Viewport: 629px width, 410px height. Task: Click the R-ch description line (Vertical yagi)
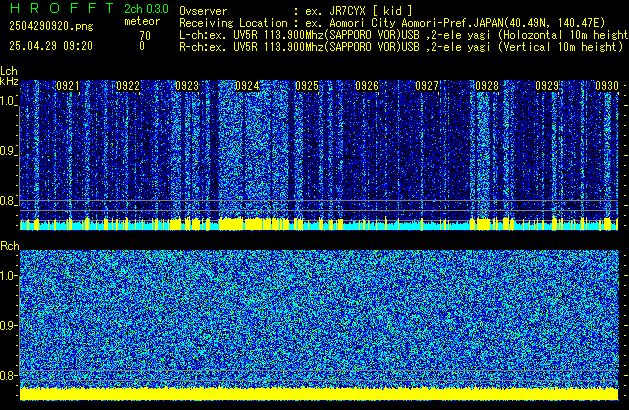click(x=401, y=47)
